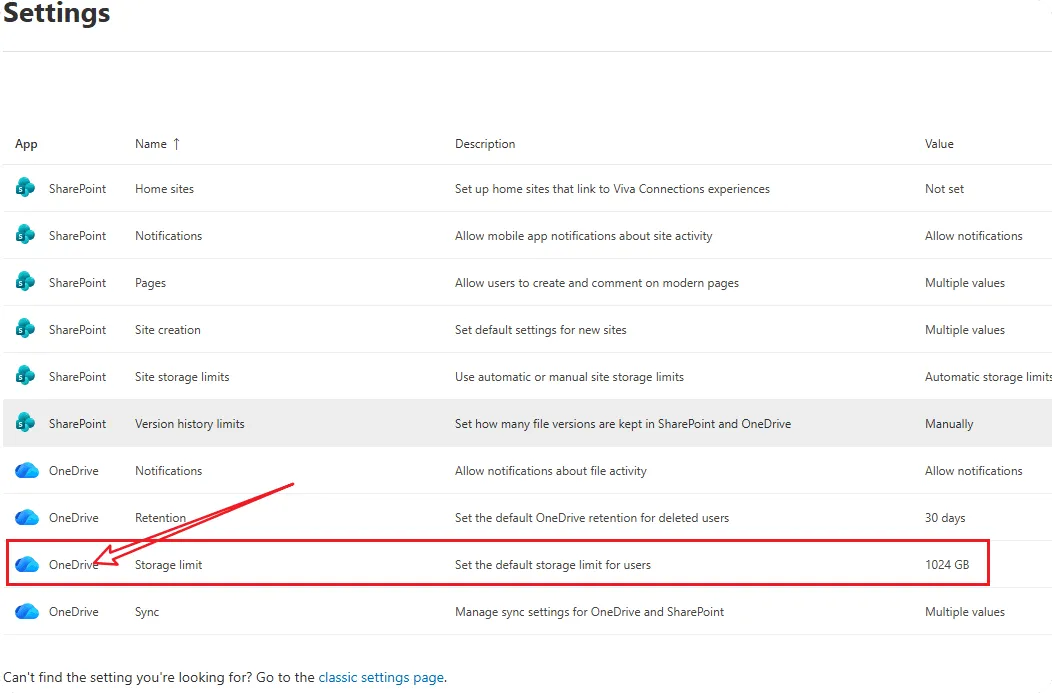1052x693 pixels.
Task: Click 'SharePoint' label in Home sites row
Action: [77, 189]
